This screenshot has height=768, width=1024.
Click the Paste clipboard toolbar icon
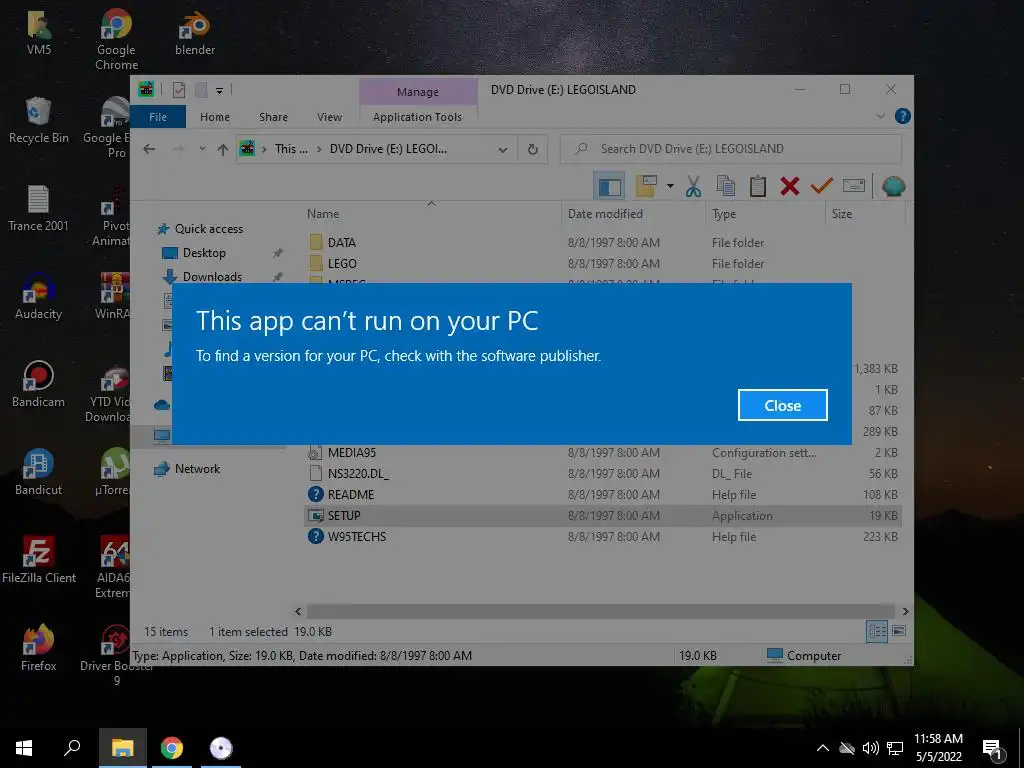(x=758, y=187)
